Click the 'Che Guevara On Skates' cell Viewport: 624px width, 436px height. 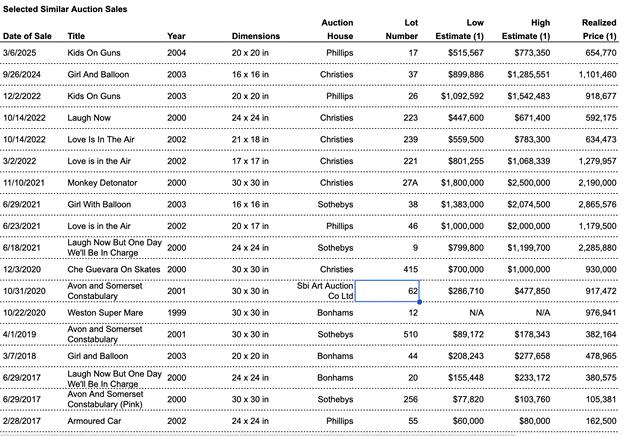coord(113,269)
